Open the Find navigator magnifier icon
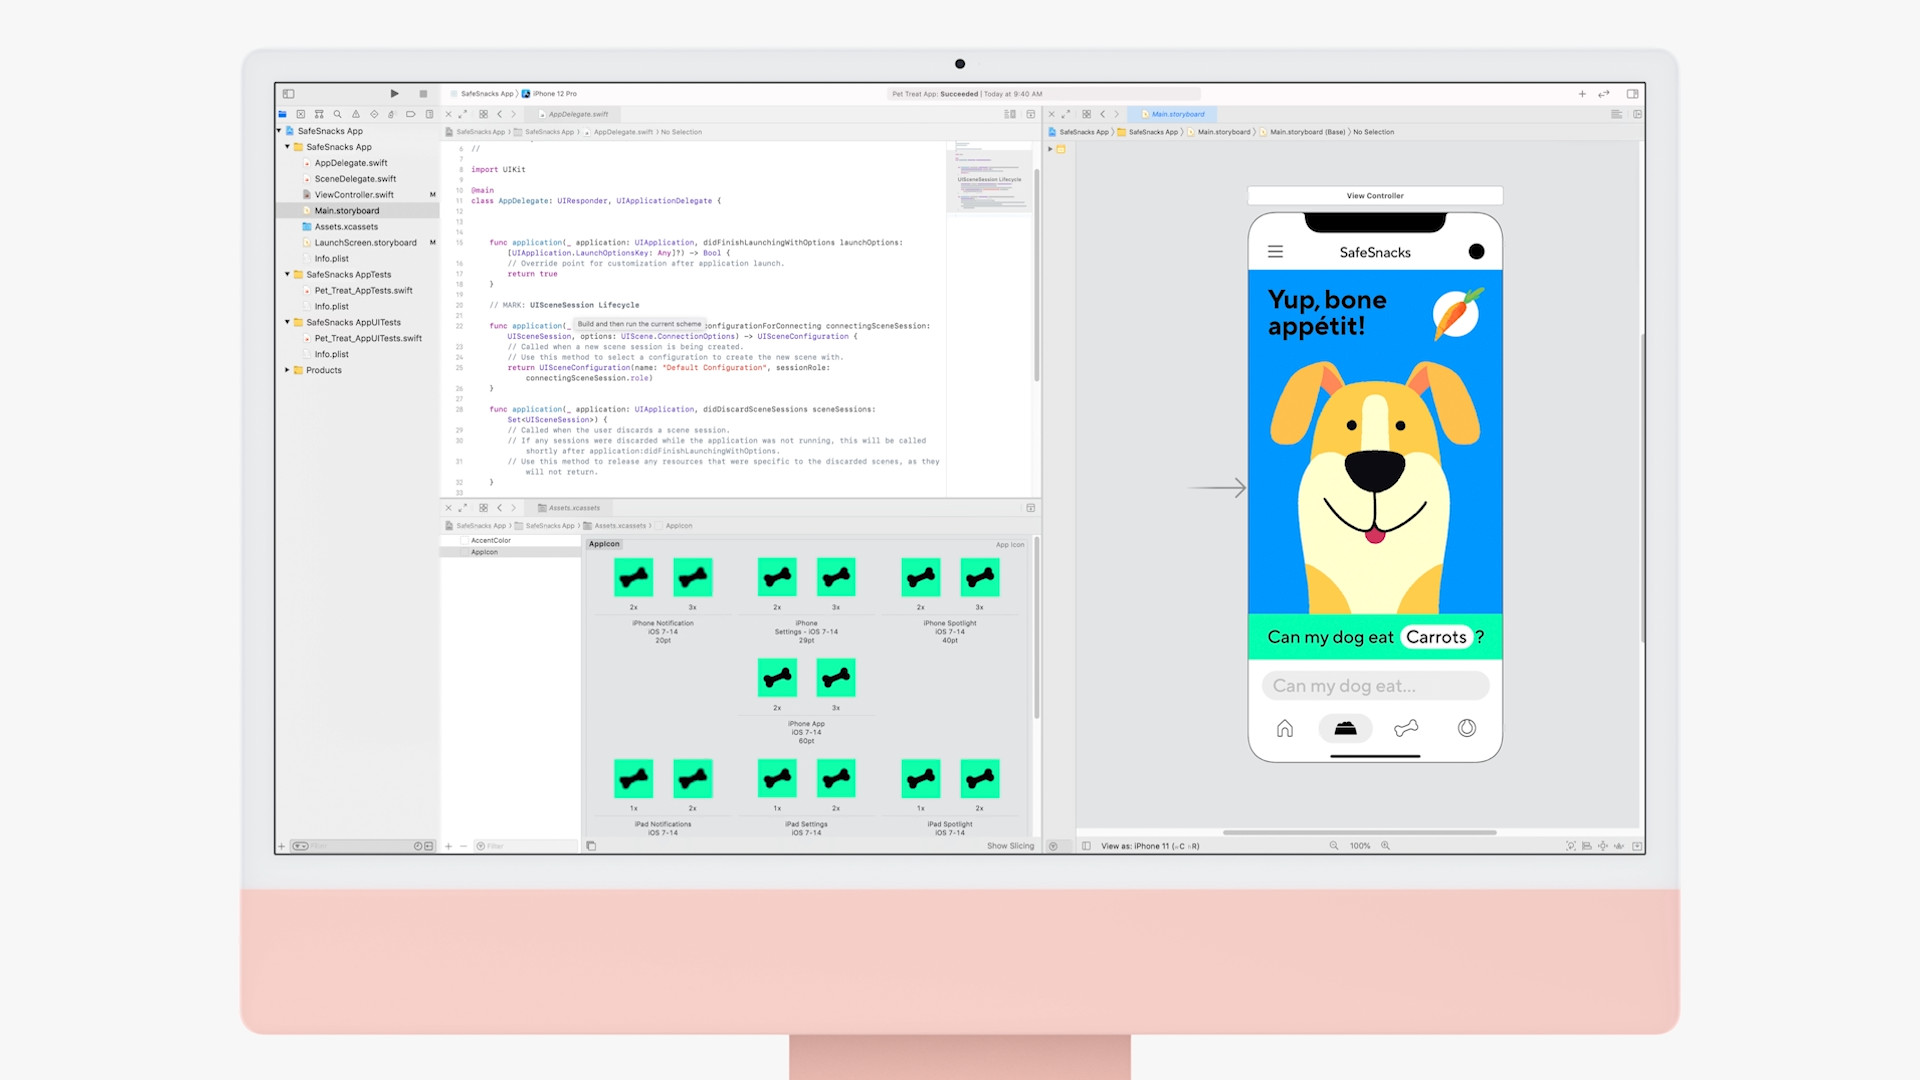Image resolution: width=1920 pixels, height=1080 pixels. [337, 114]
